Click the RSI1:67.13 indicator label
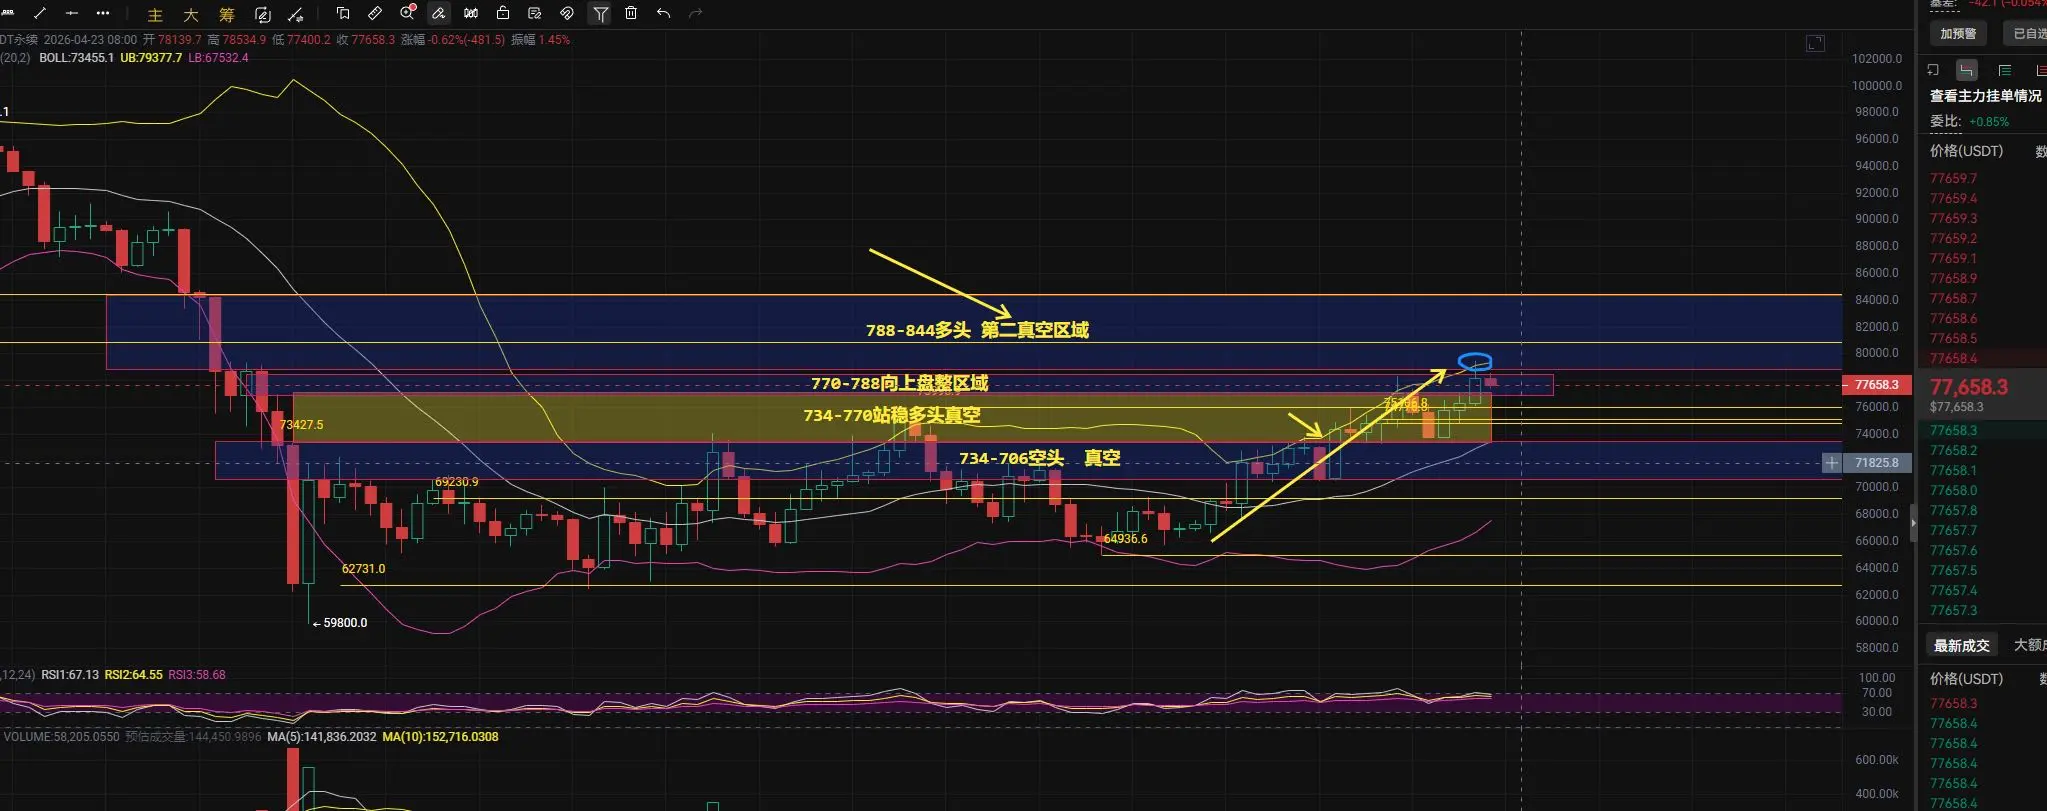2047x811 pixels. pyautogui.click(x=70, y=675)
